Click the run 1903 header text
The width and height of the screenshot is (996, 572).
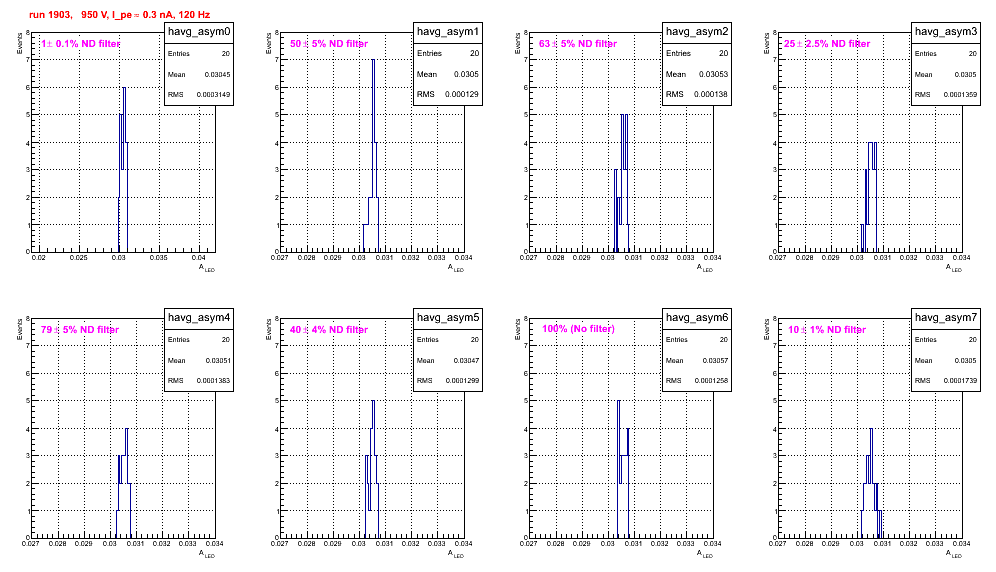click(119, 15)
